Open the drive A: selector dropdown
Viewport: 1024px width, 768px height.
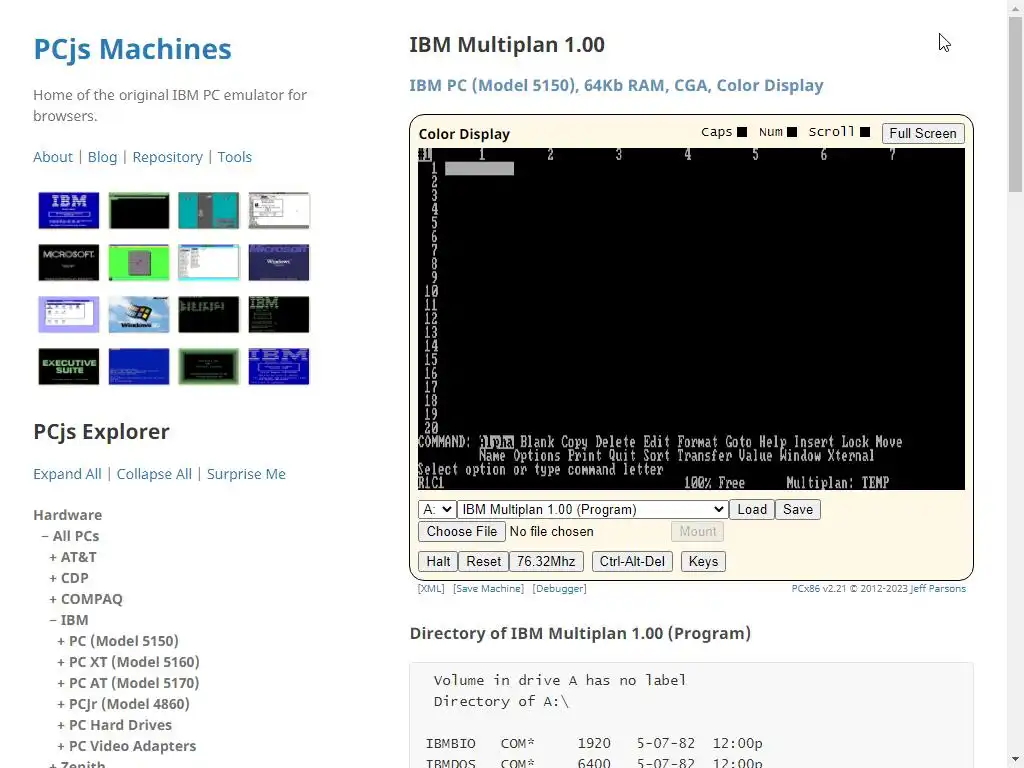(x=437, y=509)
